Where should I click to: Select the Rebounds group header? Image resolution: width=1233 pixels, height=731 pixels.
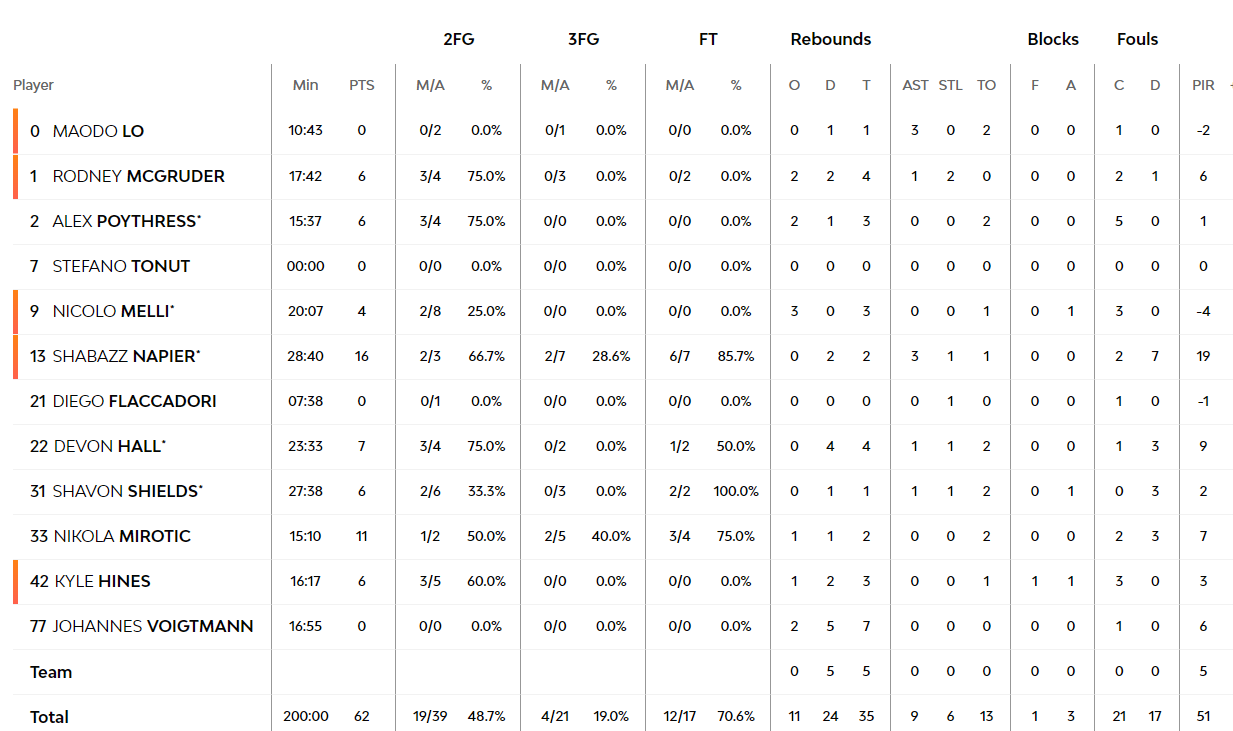830,40
